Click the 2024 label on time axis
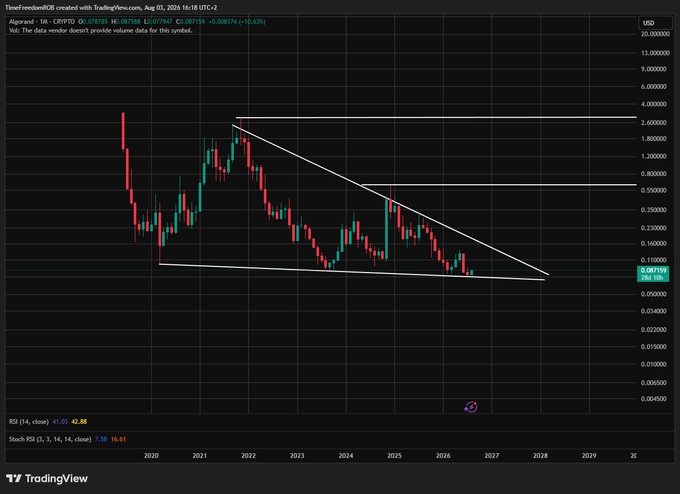The image size is (680, 494). pyautogui.click(x=346, y=455)
